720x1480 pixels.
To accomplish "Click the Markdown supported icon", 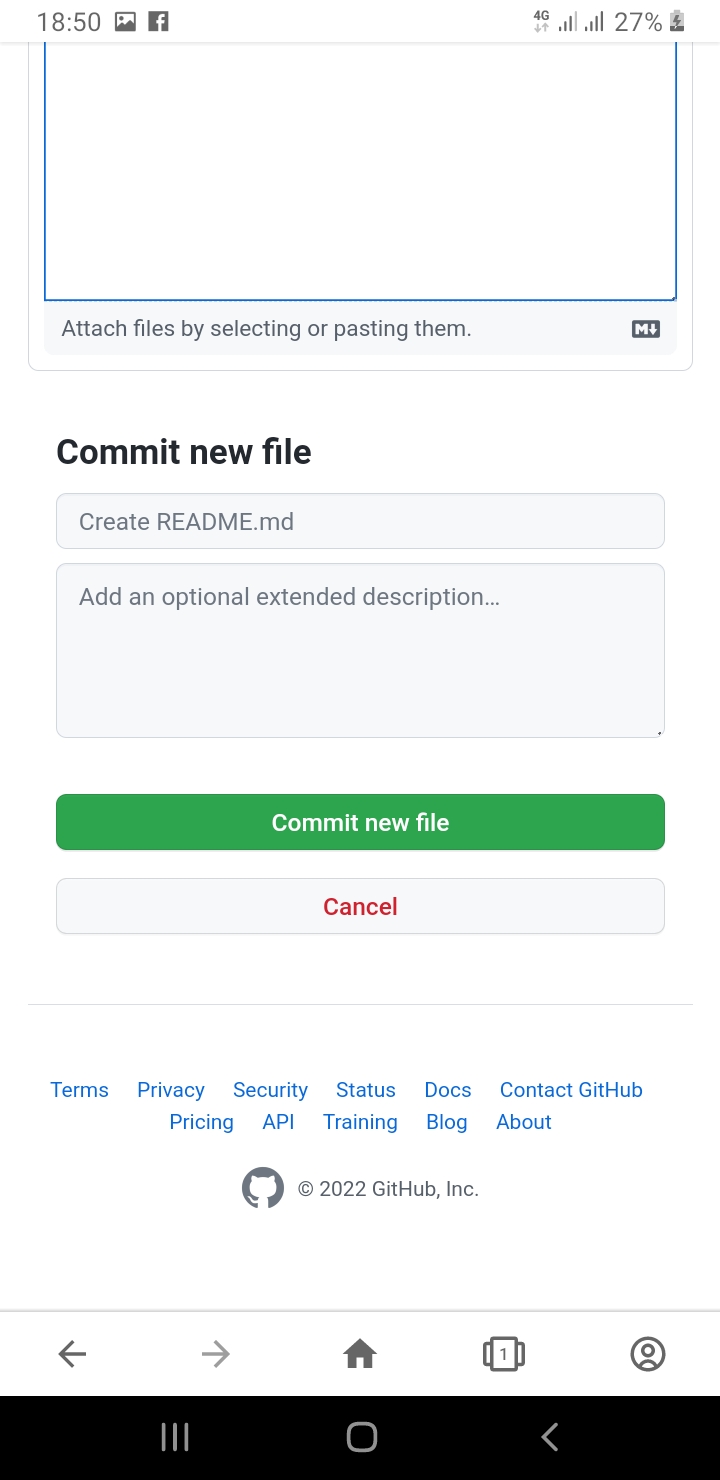I will pos(646,329).
